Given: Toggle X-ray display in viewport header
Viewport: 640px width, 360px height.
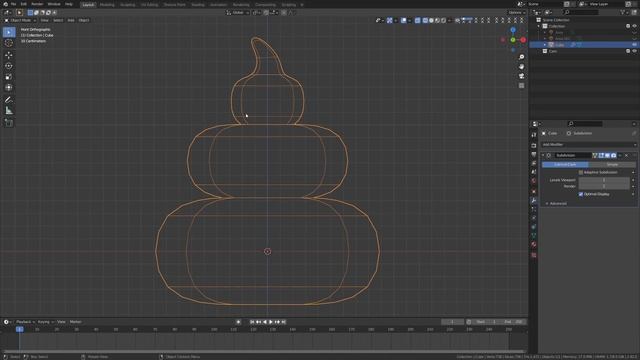Looking at the screenshot, I should [417, 20].
